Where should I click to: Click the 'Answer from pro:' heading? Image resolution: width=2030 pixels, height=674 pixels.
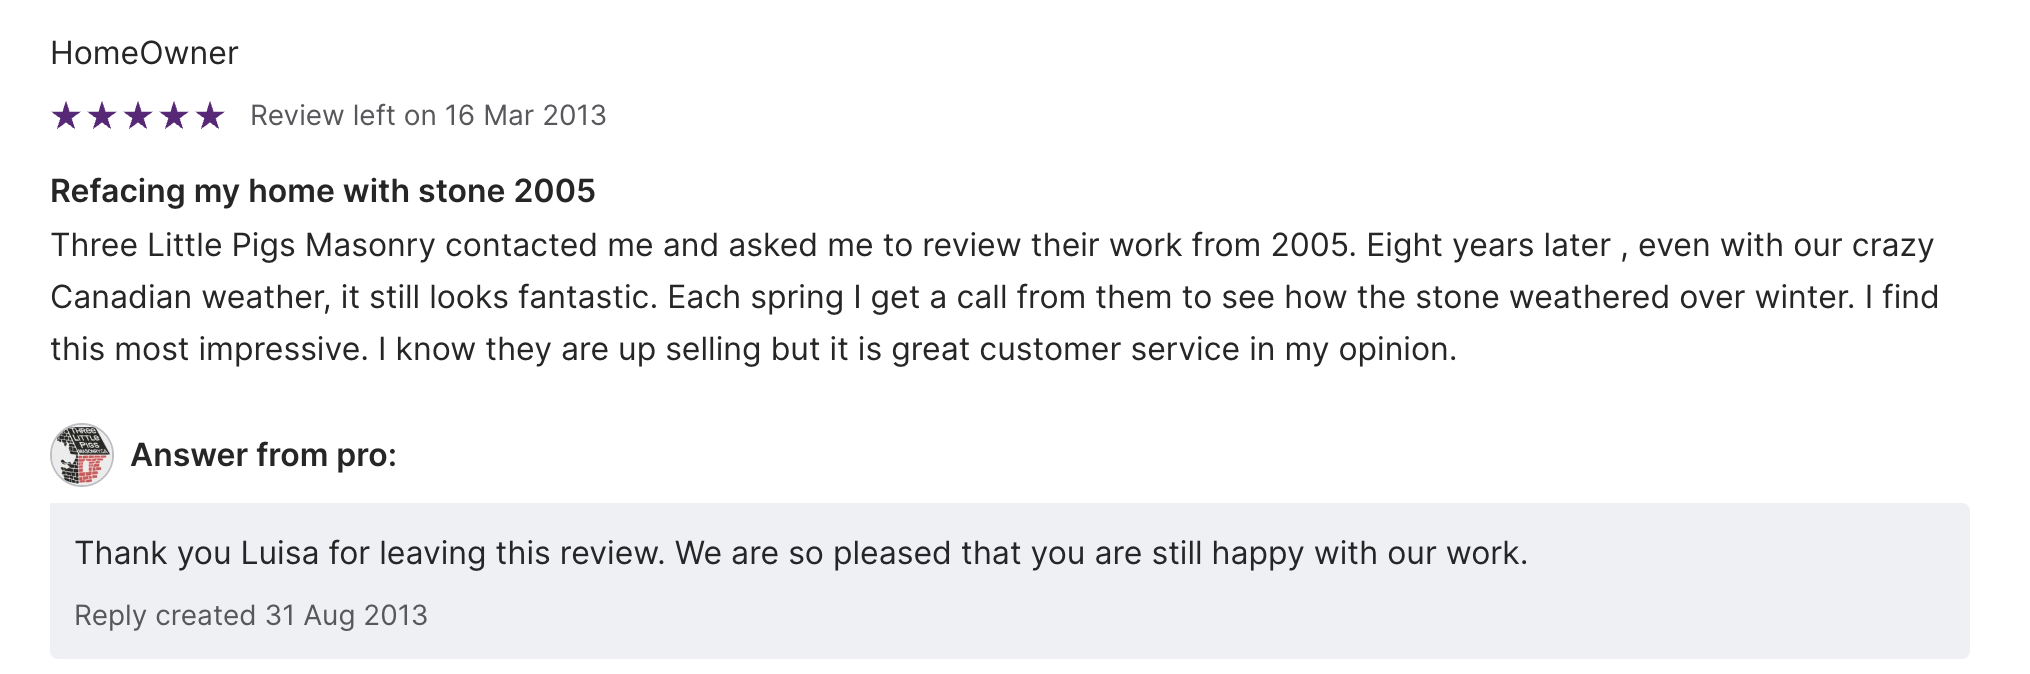click(264, 455)
